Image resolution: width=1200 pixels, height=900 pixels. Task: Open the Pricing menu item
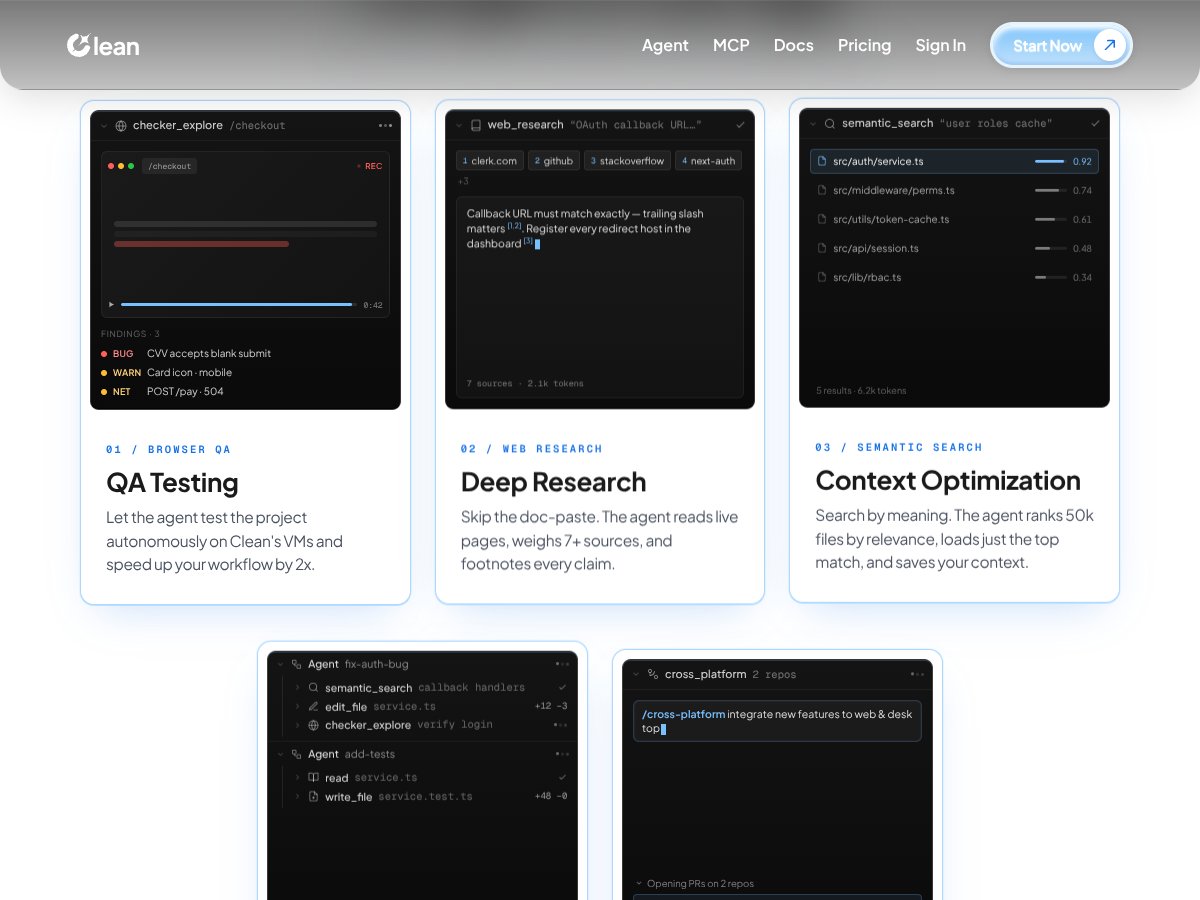tap(864, 45)
